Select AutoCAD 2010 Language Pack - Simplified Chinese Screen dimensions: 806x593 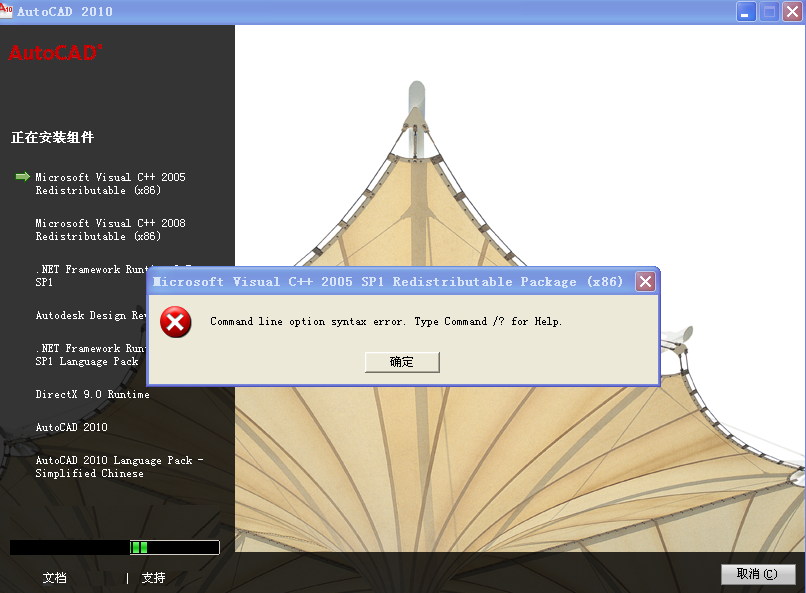click(119, 467)
